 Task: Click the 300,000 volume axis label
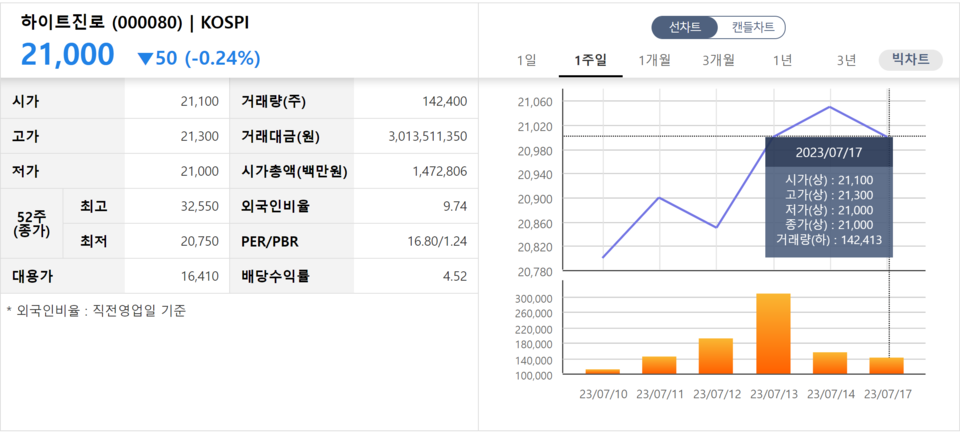pos(533,299)
